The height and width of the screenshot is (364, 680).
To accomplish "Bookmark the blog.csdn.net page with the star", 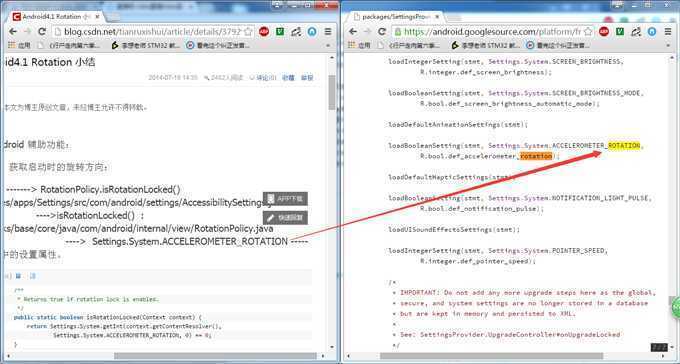I will [x=248, y=31].
